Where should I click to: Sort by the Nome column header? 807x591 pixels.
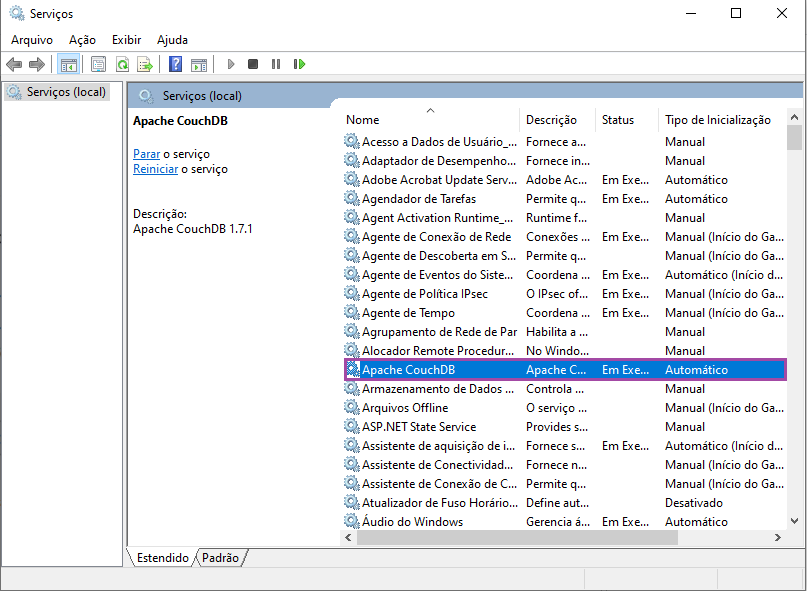coord(362,120)
